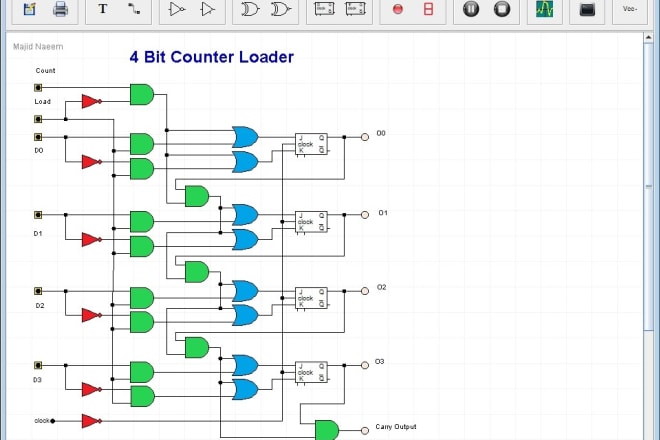Select the red inverter below the D0 input

click(x=91, y=162)
